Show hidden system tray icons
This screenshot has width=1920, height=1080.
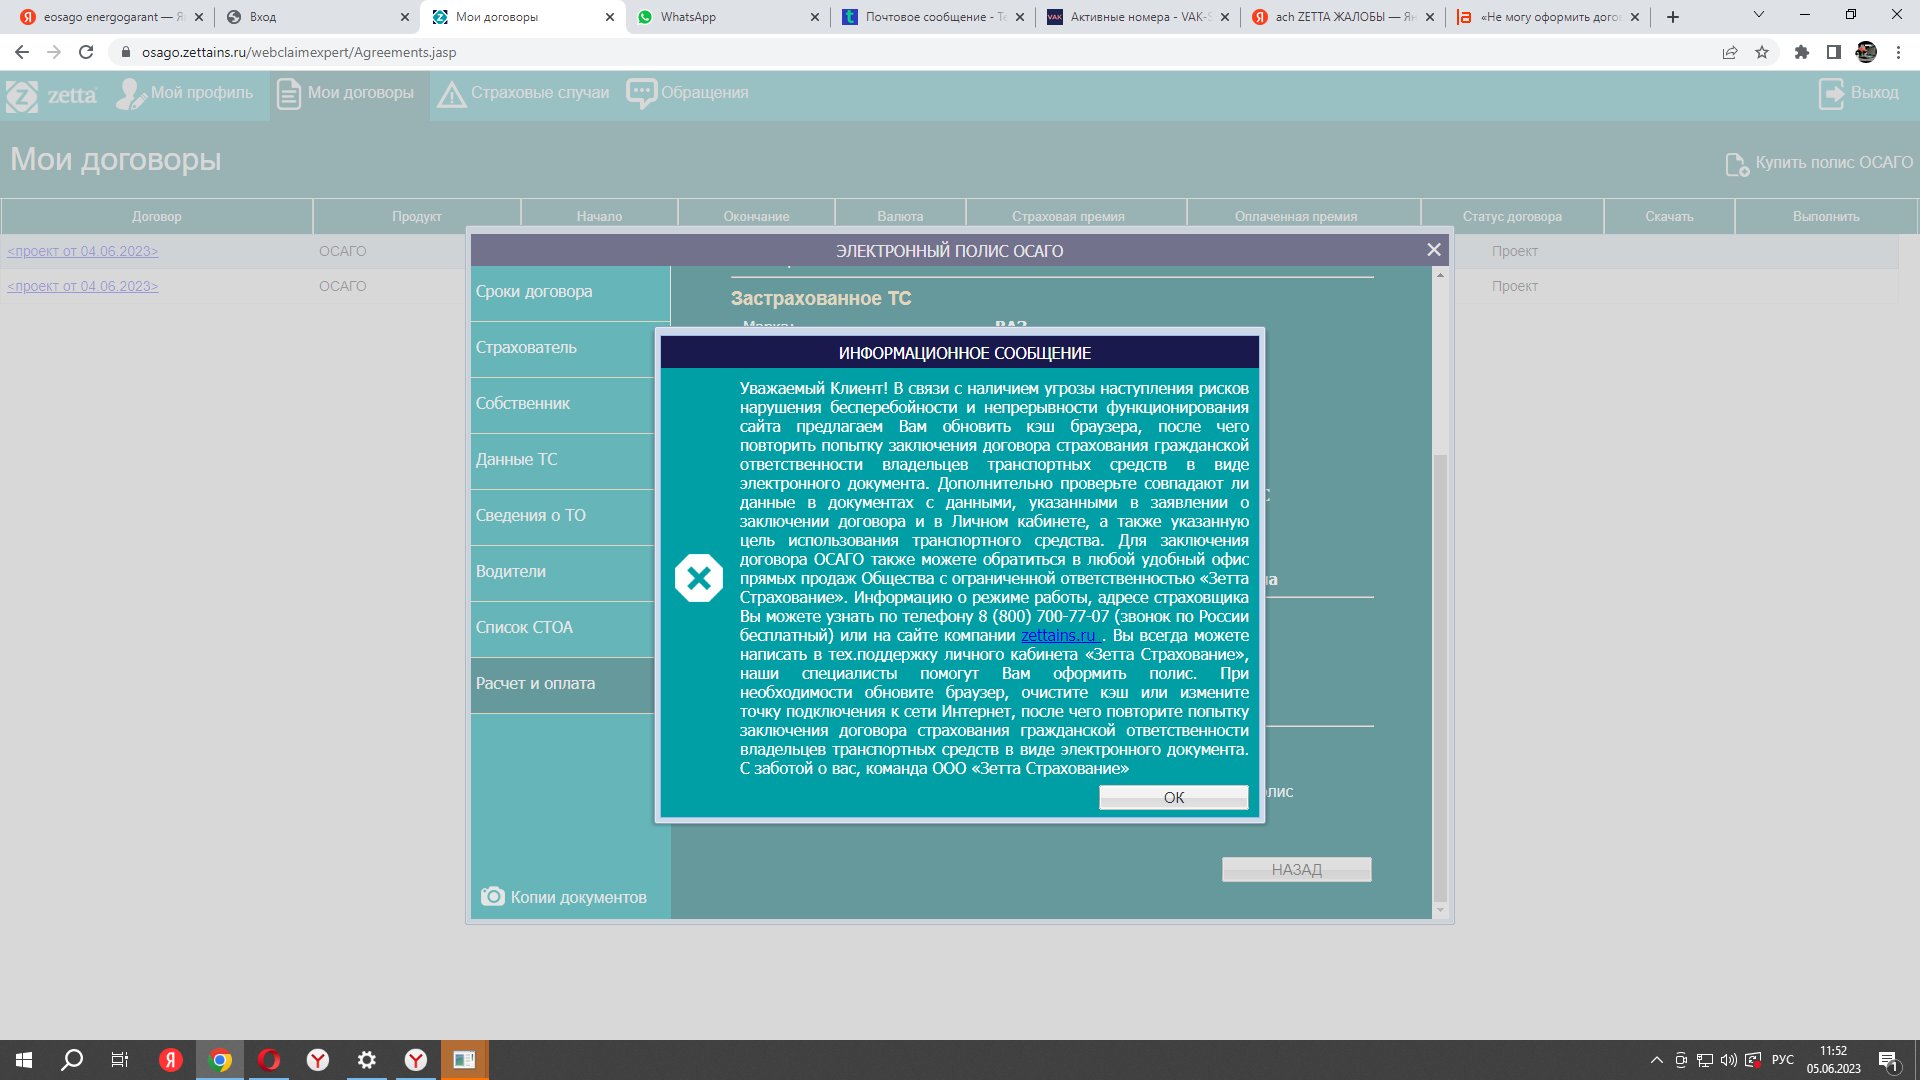1656,1060
